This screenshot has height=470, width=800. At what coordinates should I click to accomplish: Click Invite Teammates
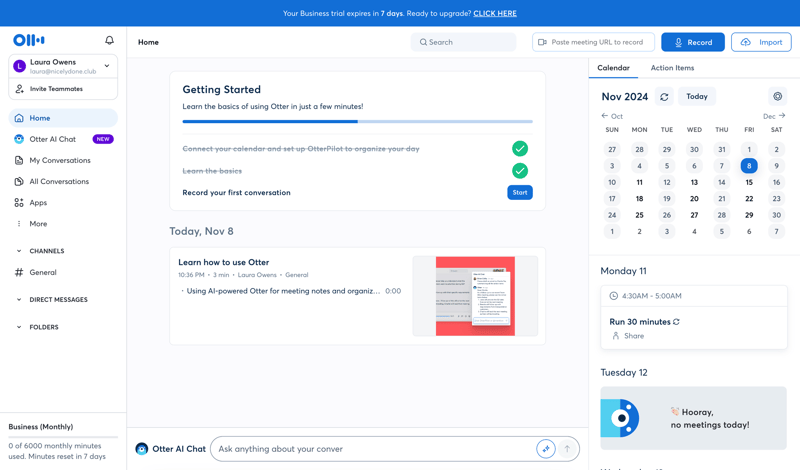click(x=63, y=89)
